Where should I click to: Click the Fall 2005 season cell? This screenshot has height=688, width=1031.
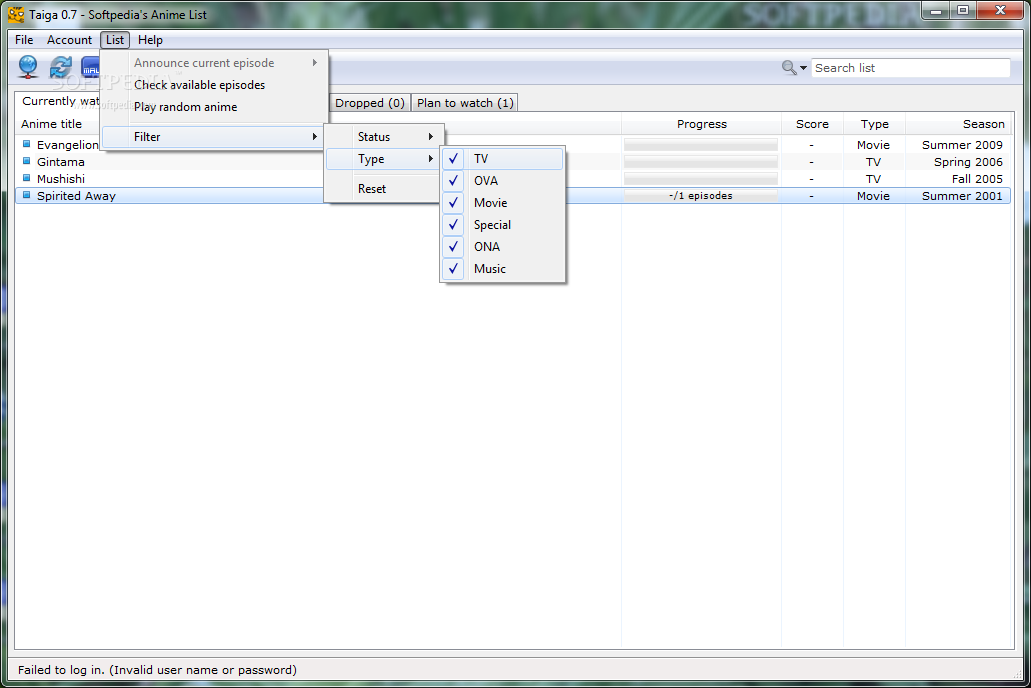click(x=977, y=179)
